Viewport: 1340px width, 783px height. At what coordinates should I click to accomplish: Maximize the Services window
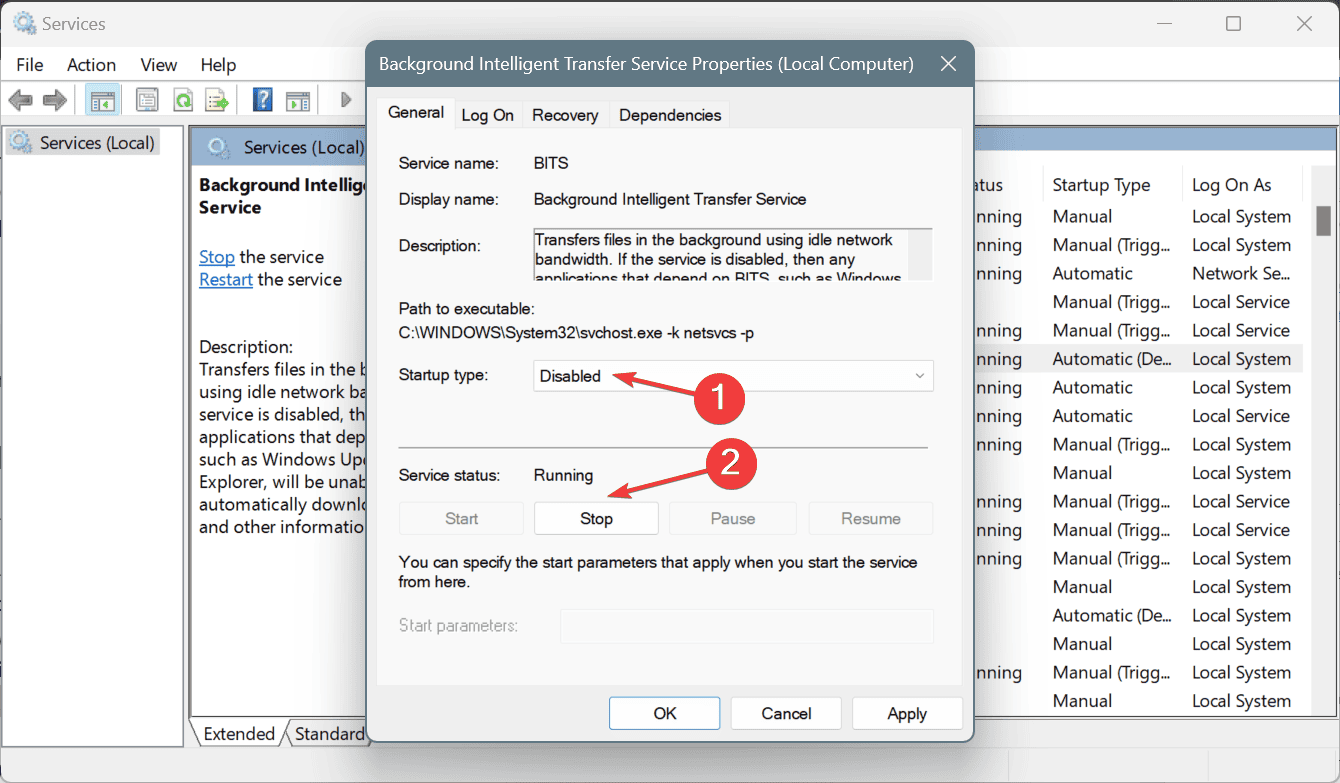pyautogui.click(x=1233, y=23)
